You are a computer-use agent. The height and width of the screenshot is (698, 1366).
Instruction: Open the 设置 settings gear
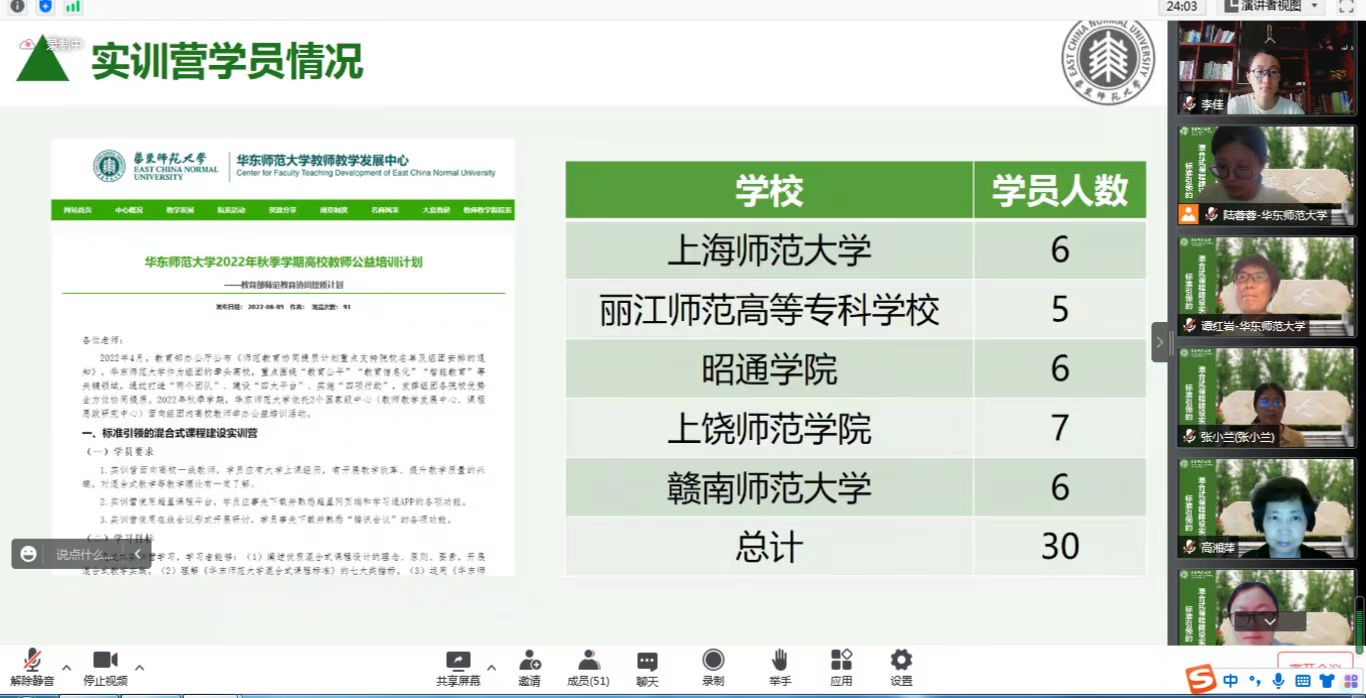click(901, 668)
